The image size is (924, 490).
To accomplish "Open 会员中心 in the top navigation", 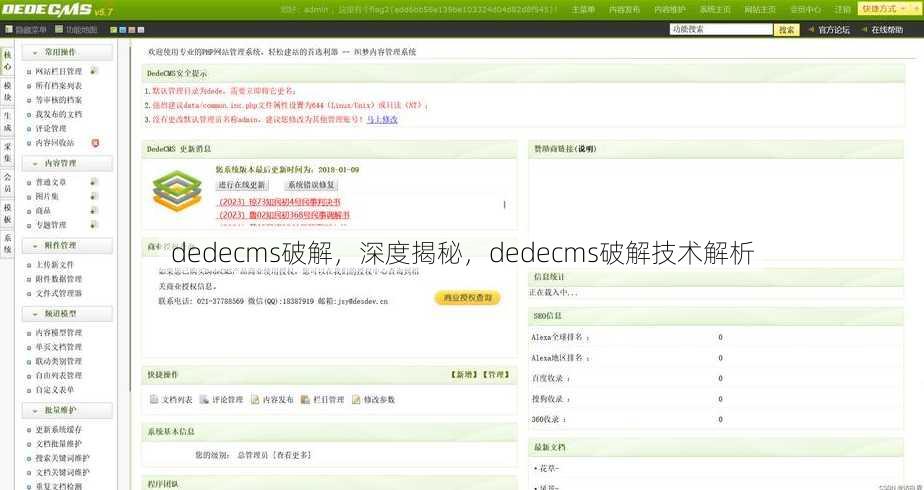I will point(805,10).
